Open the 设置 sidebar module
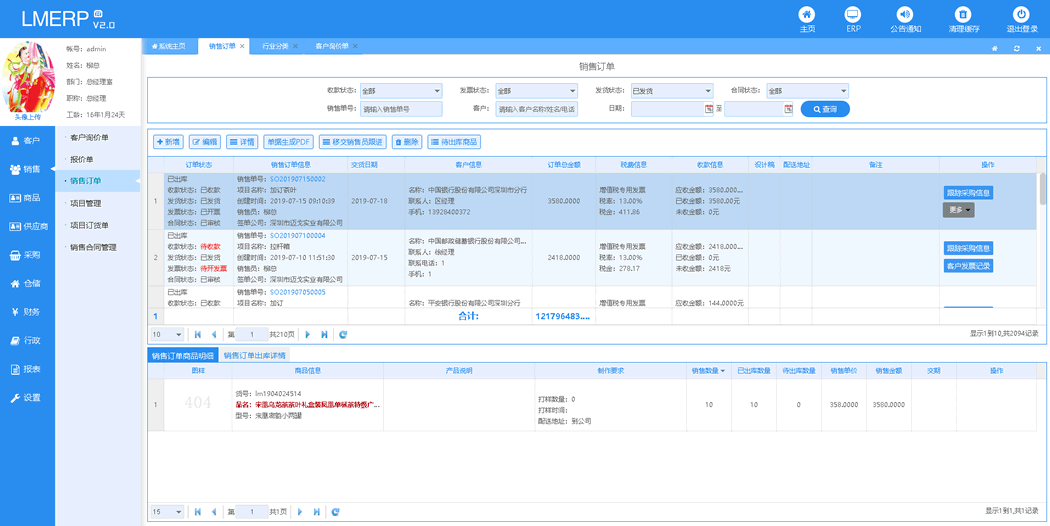1050x526 pixels. point(27,397)
